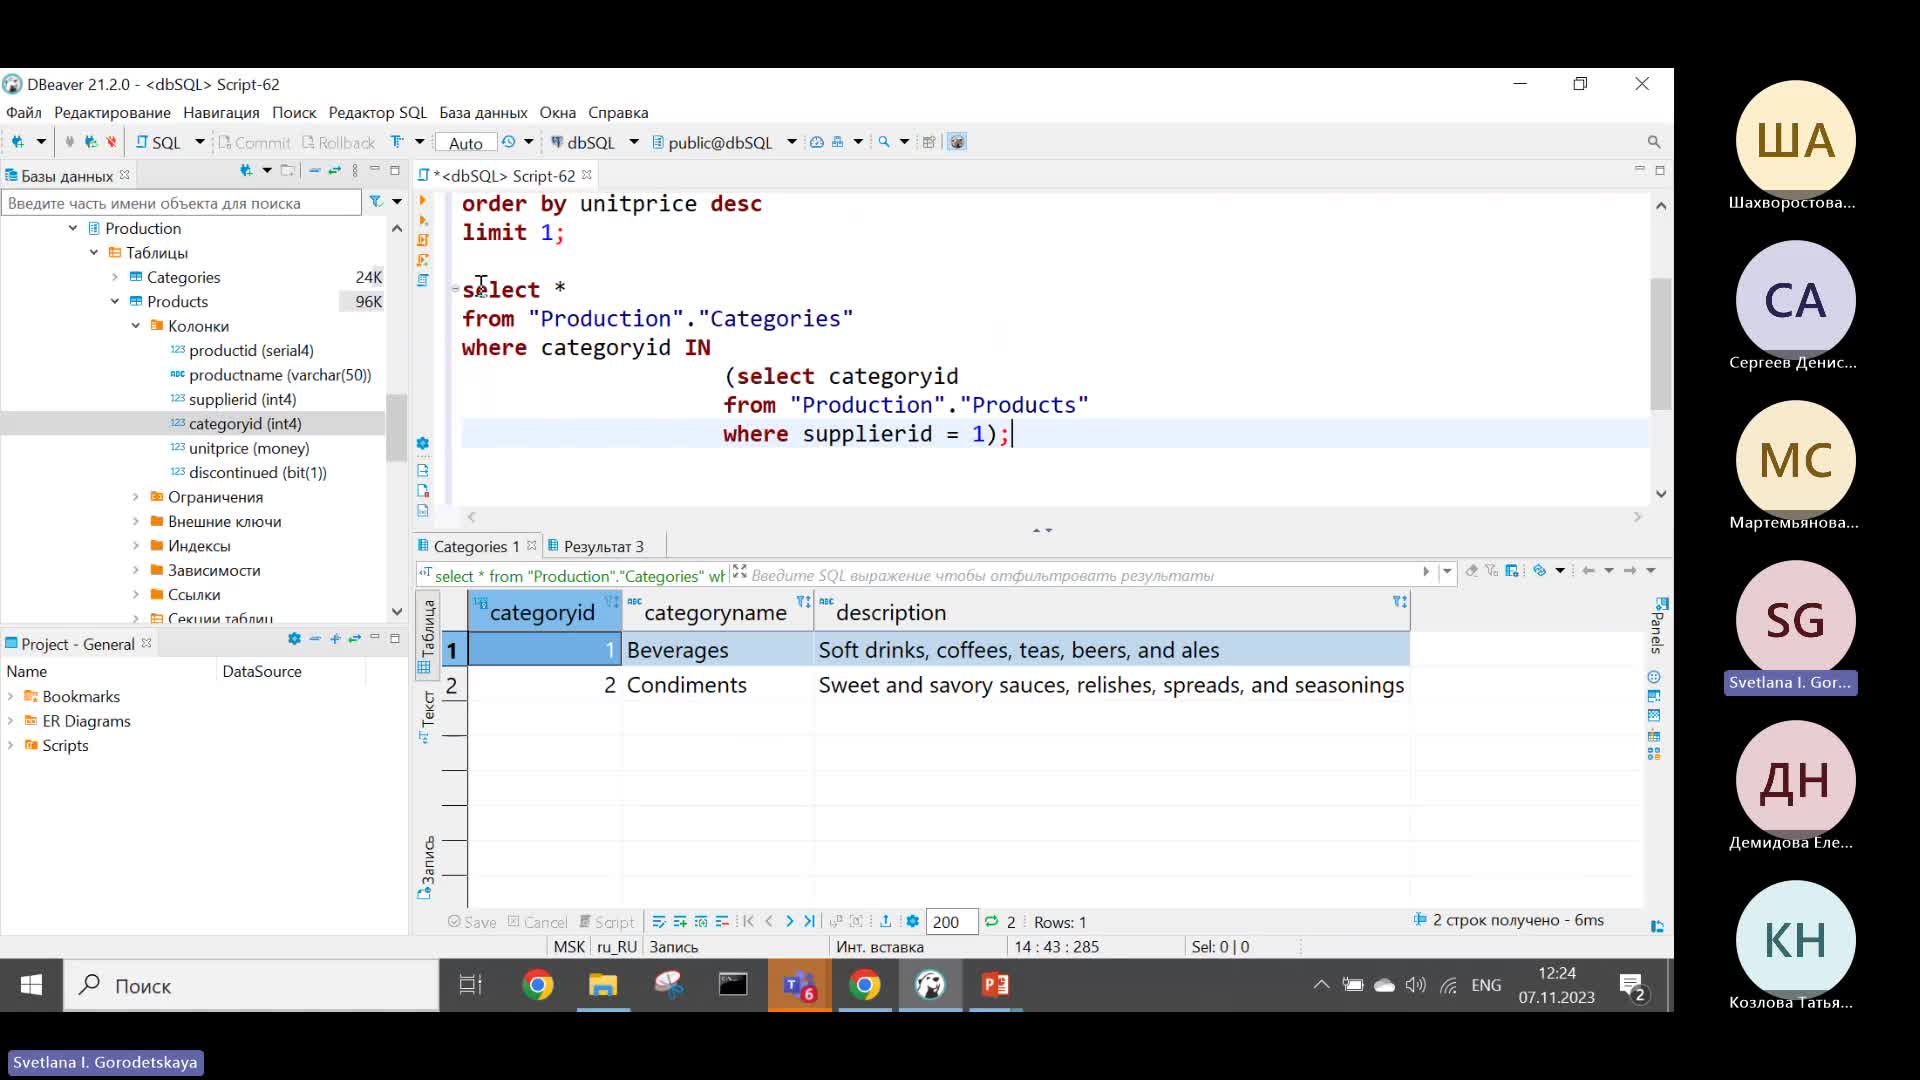The width and height of the screenshot is (1920, 1080).
Task: Open the База данных menu
Action: pyautogui.click(x=483, y=112)
